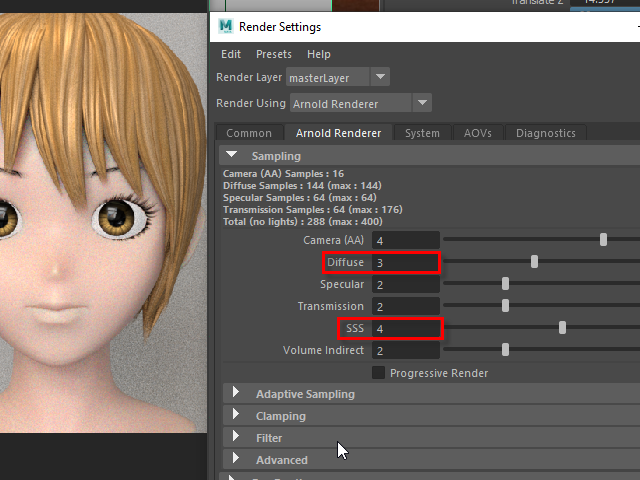Viewport: 640px width, 480px height.
Task: Click the Diffuse samples input field
Action: click(404, 263)
